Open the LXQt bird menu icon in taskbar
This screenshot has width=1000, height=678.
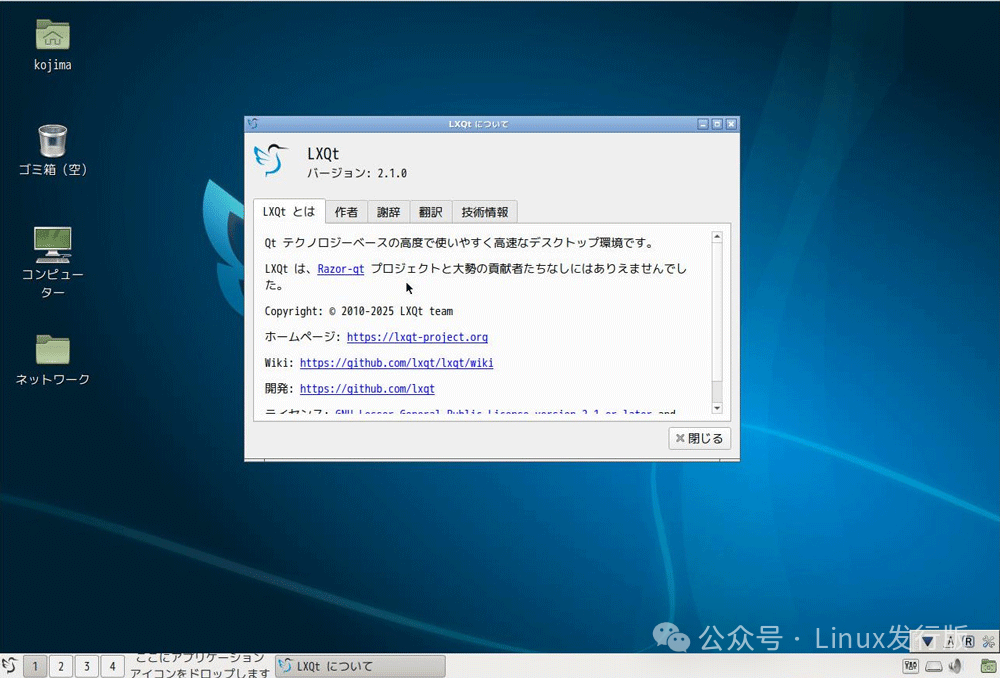click(x=9, y=665)
